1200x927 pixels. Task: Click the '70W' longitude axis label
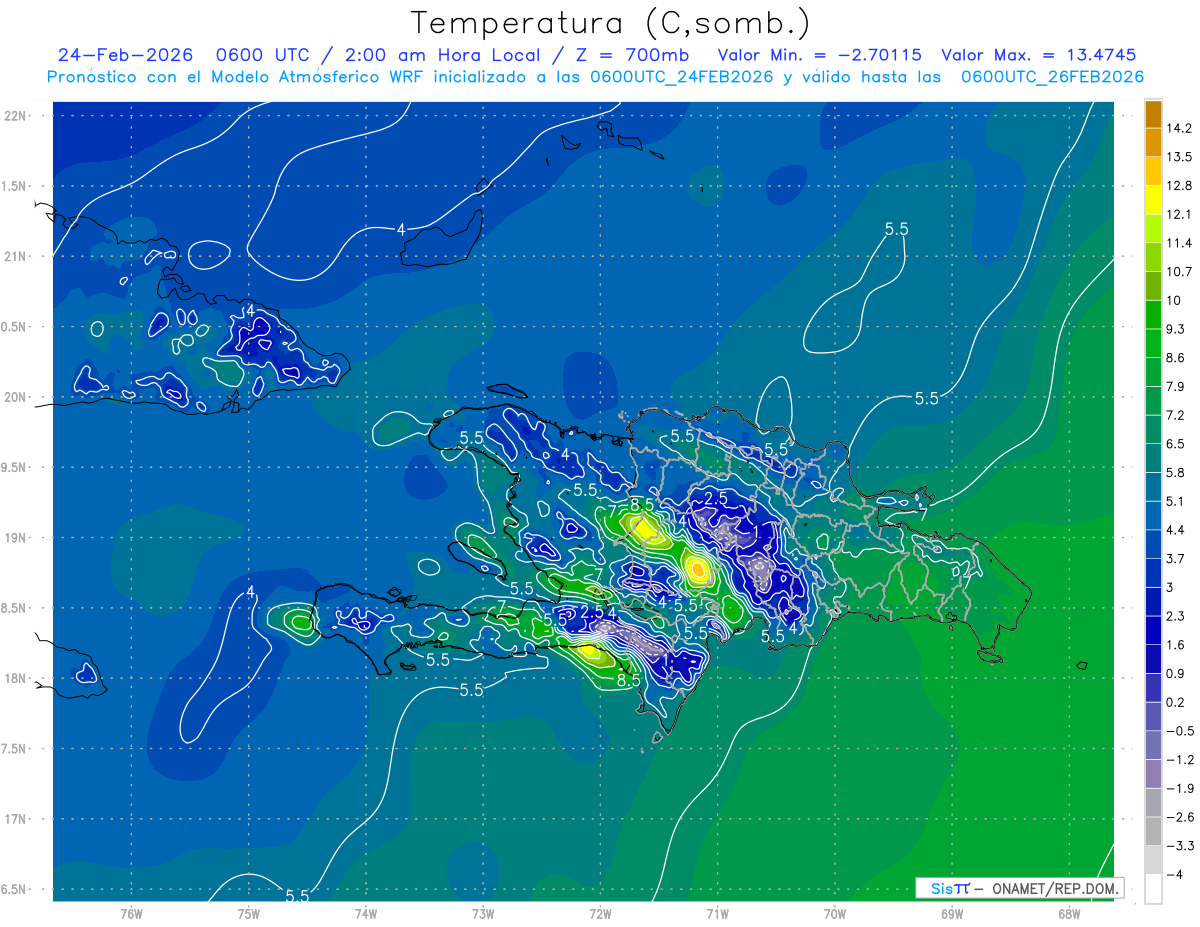[835, 914]
